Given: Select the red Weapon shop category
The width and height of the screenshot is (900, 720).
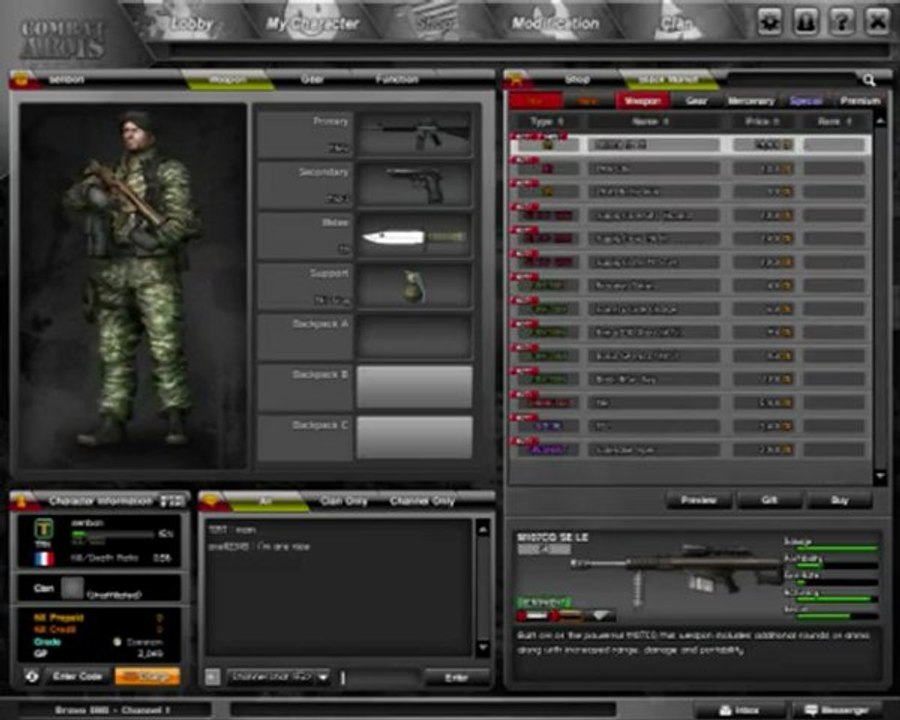Looking at the screenshot, I should (642, 101).
